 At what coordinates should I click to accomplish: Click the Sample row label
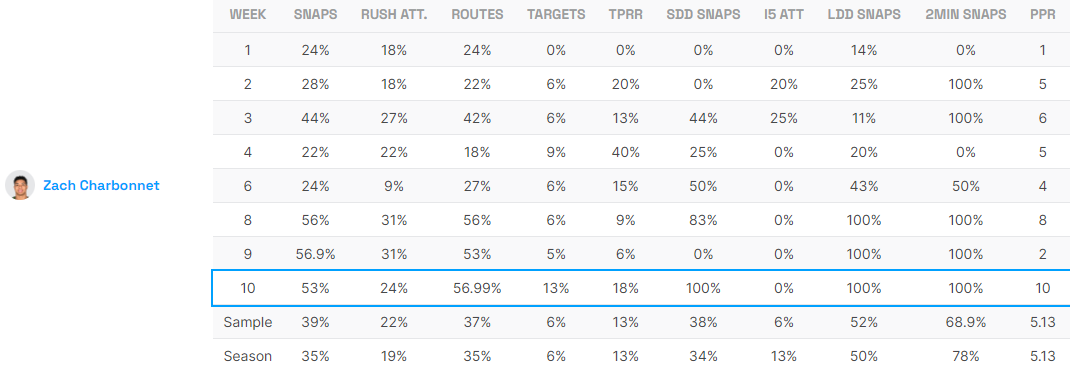click(248, 322)
